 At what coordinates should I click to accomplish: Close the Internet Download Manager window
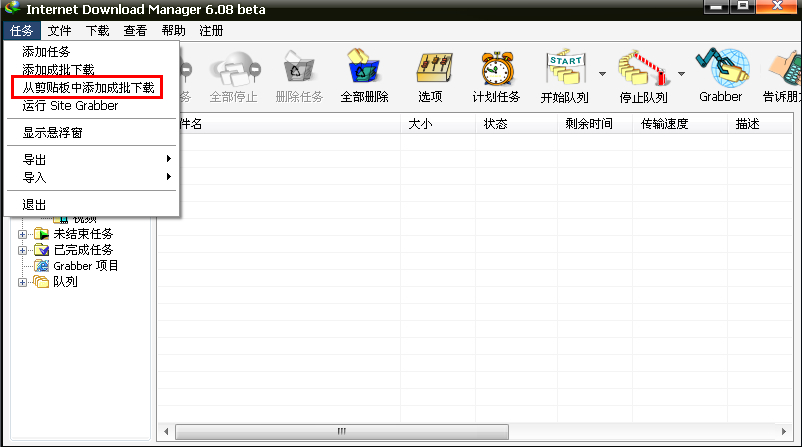click(x=777, y=7)
